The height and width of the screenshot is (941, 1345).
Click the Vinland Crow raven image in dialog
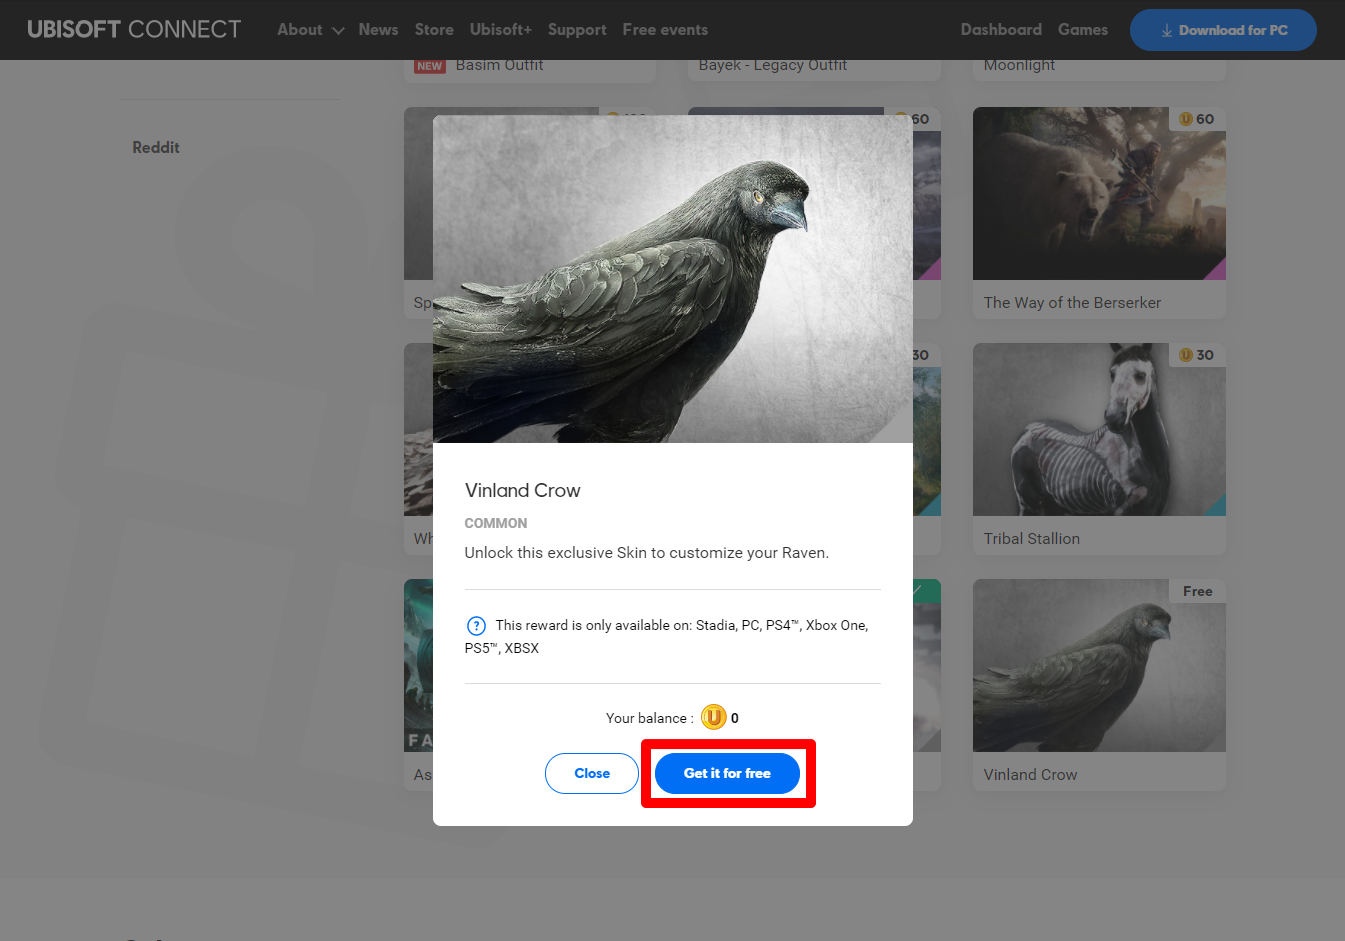pos(672,279)
